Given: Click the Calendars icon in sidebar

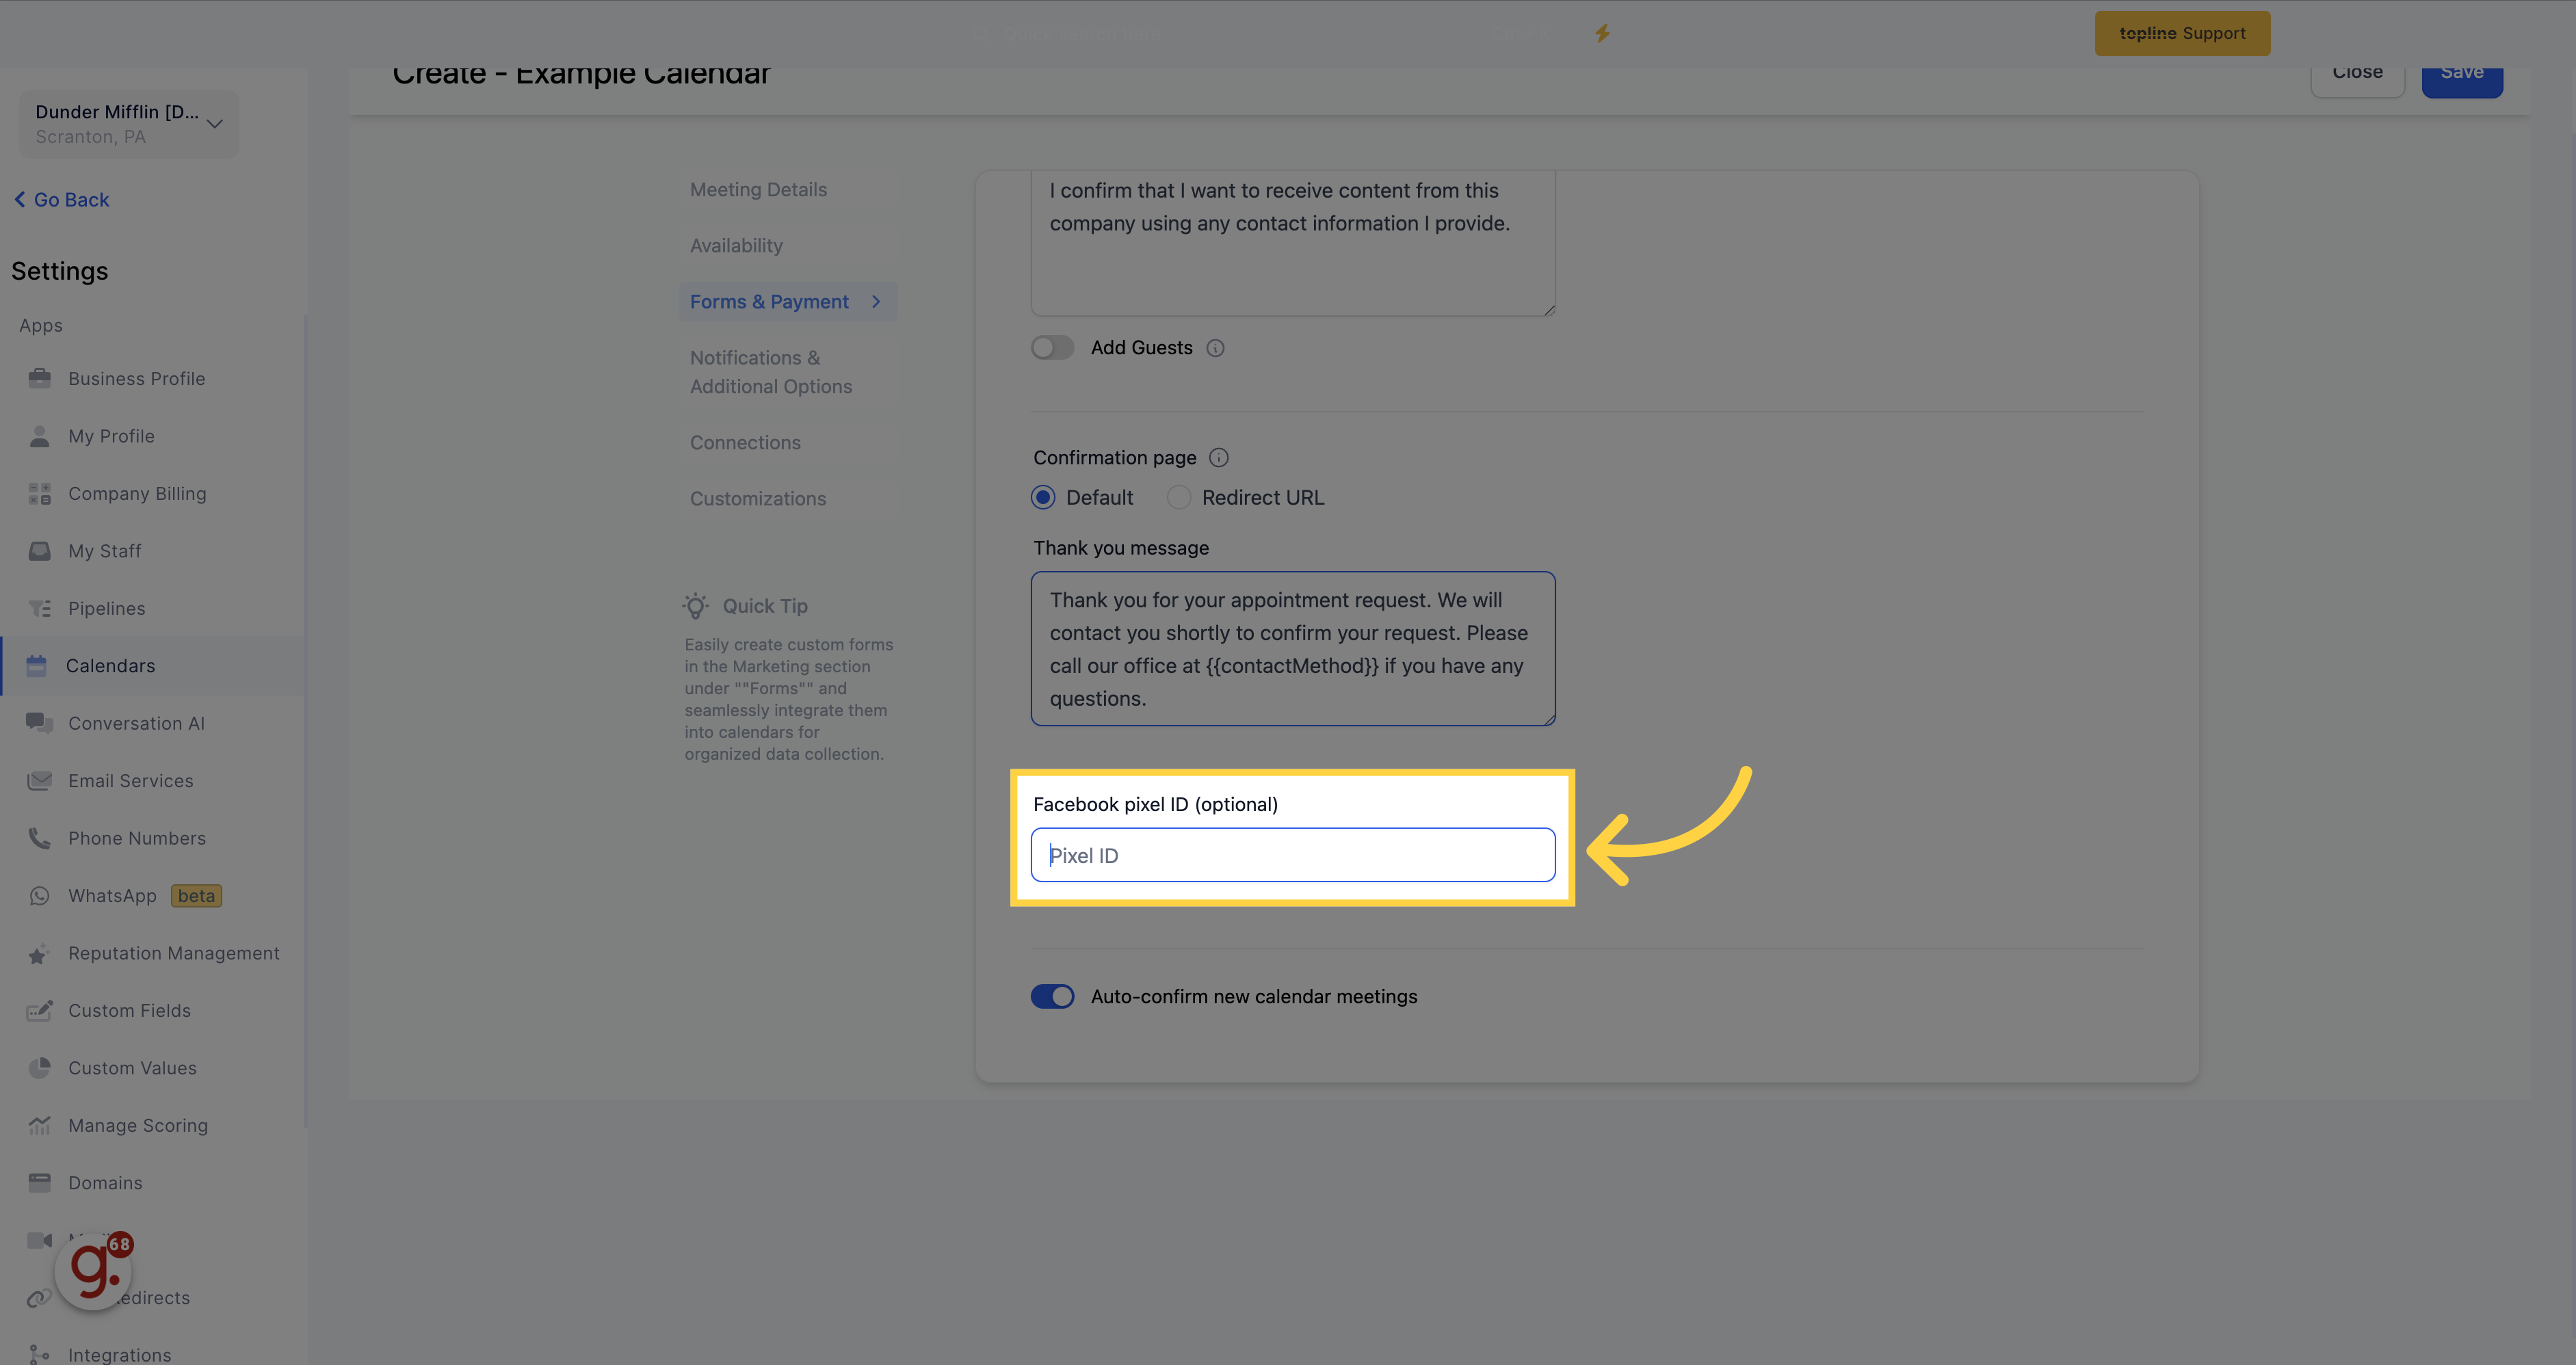Looking at the screenshot, I should 37,666.
